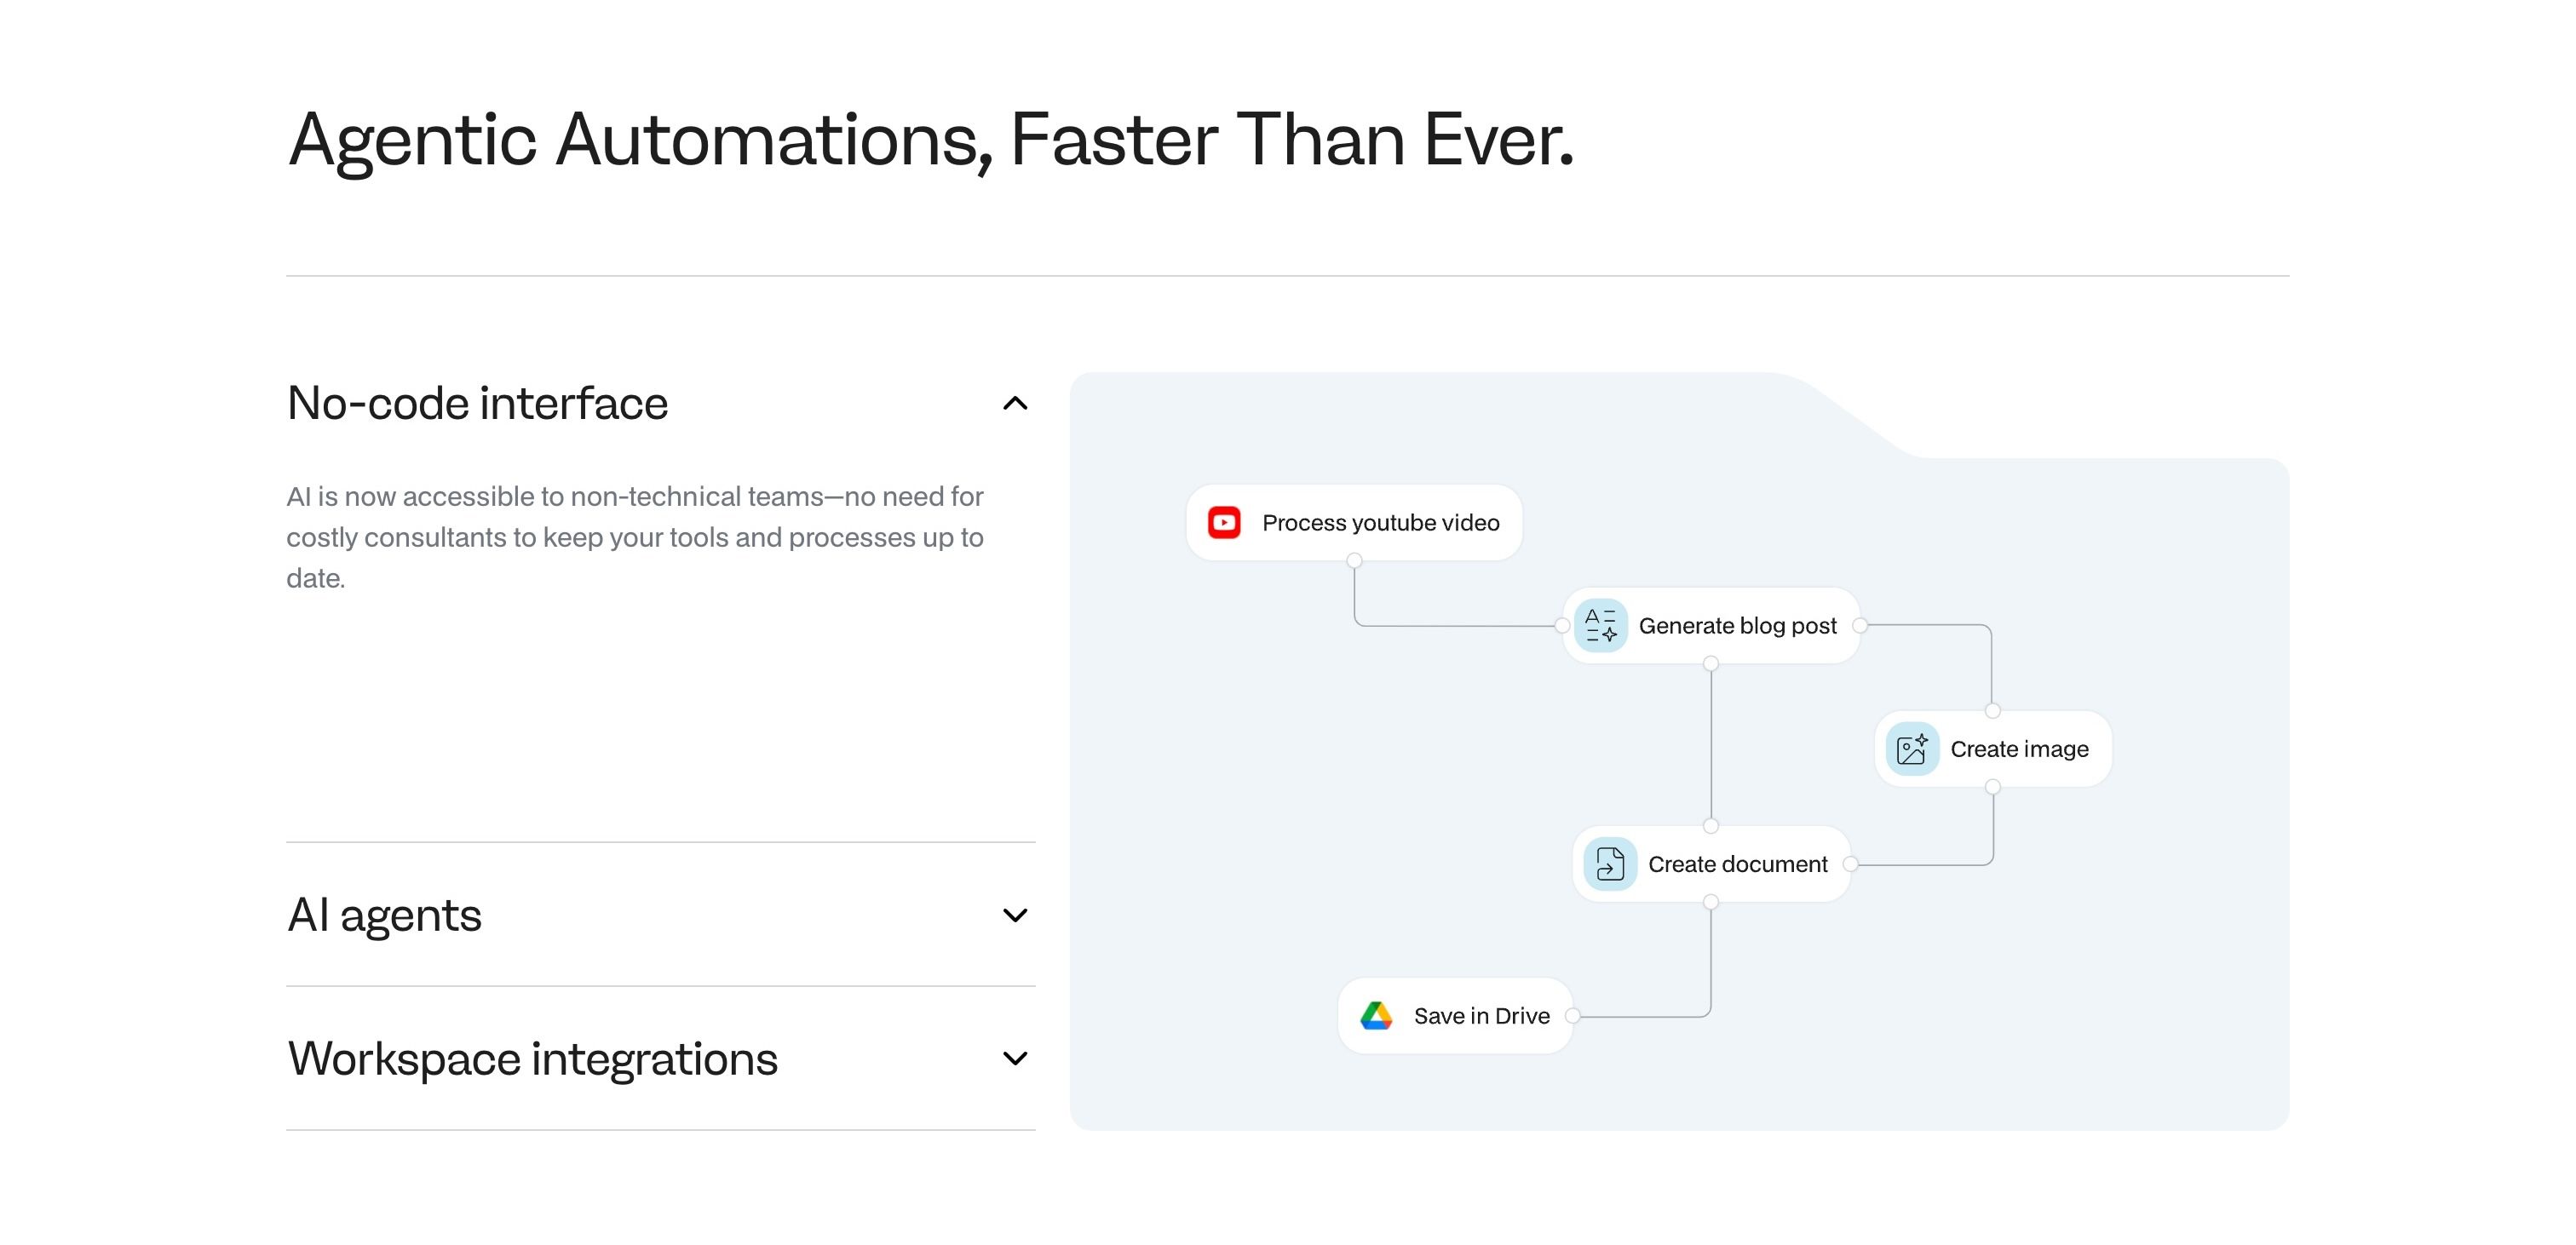The image size is (2576, 1245).
Task: Open the AI agents section heading
Action: [385, 915]
